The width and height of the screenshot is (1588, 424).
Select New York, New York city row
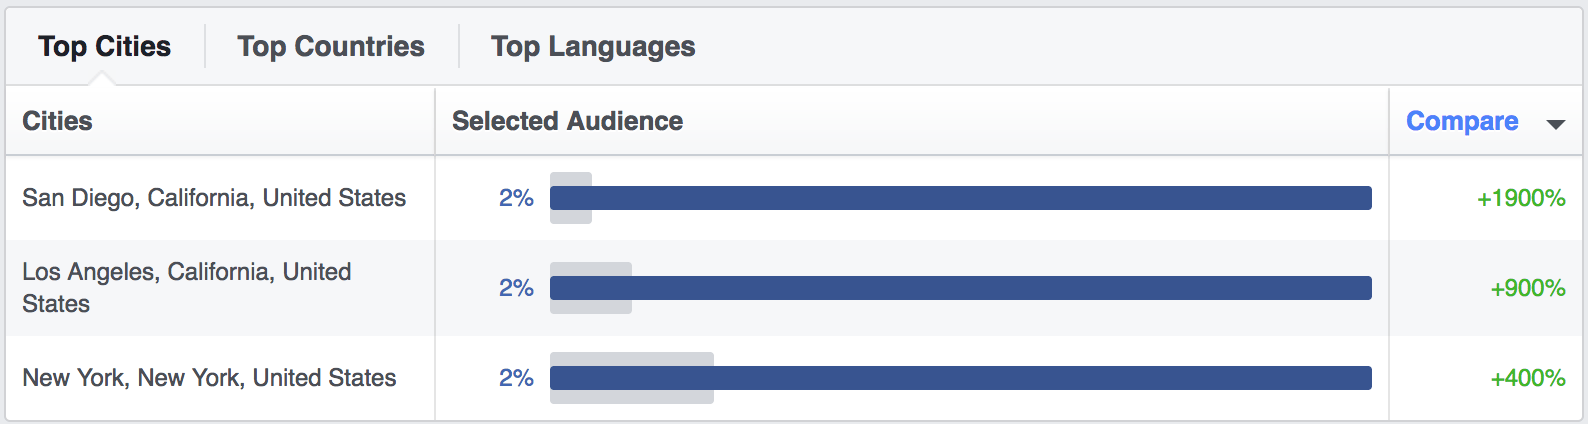pyautogui.click(x=209, y=378)
